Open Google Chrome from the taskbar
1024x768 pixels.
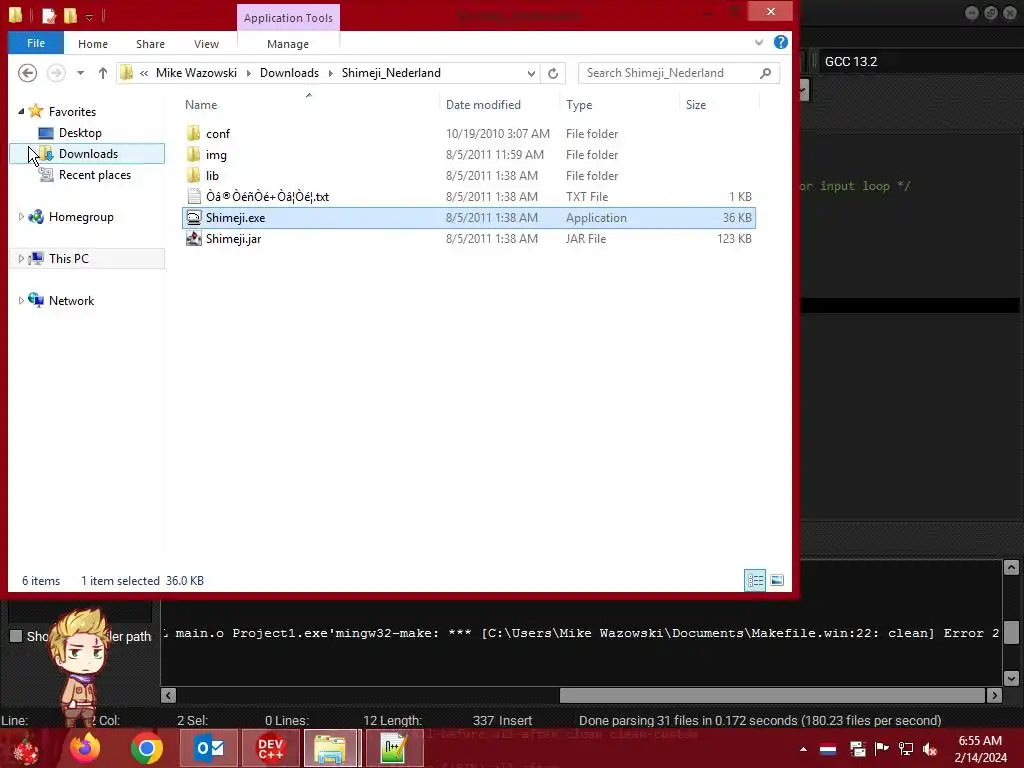point(146,748)
